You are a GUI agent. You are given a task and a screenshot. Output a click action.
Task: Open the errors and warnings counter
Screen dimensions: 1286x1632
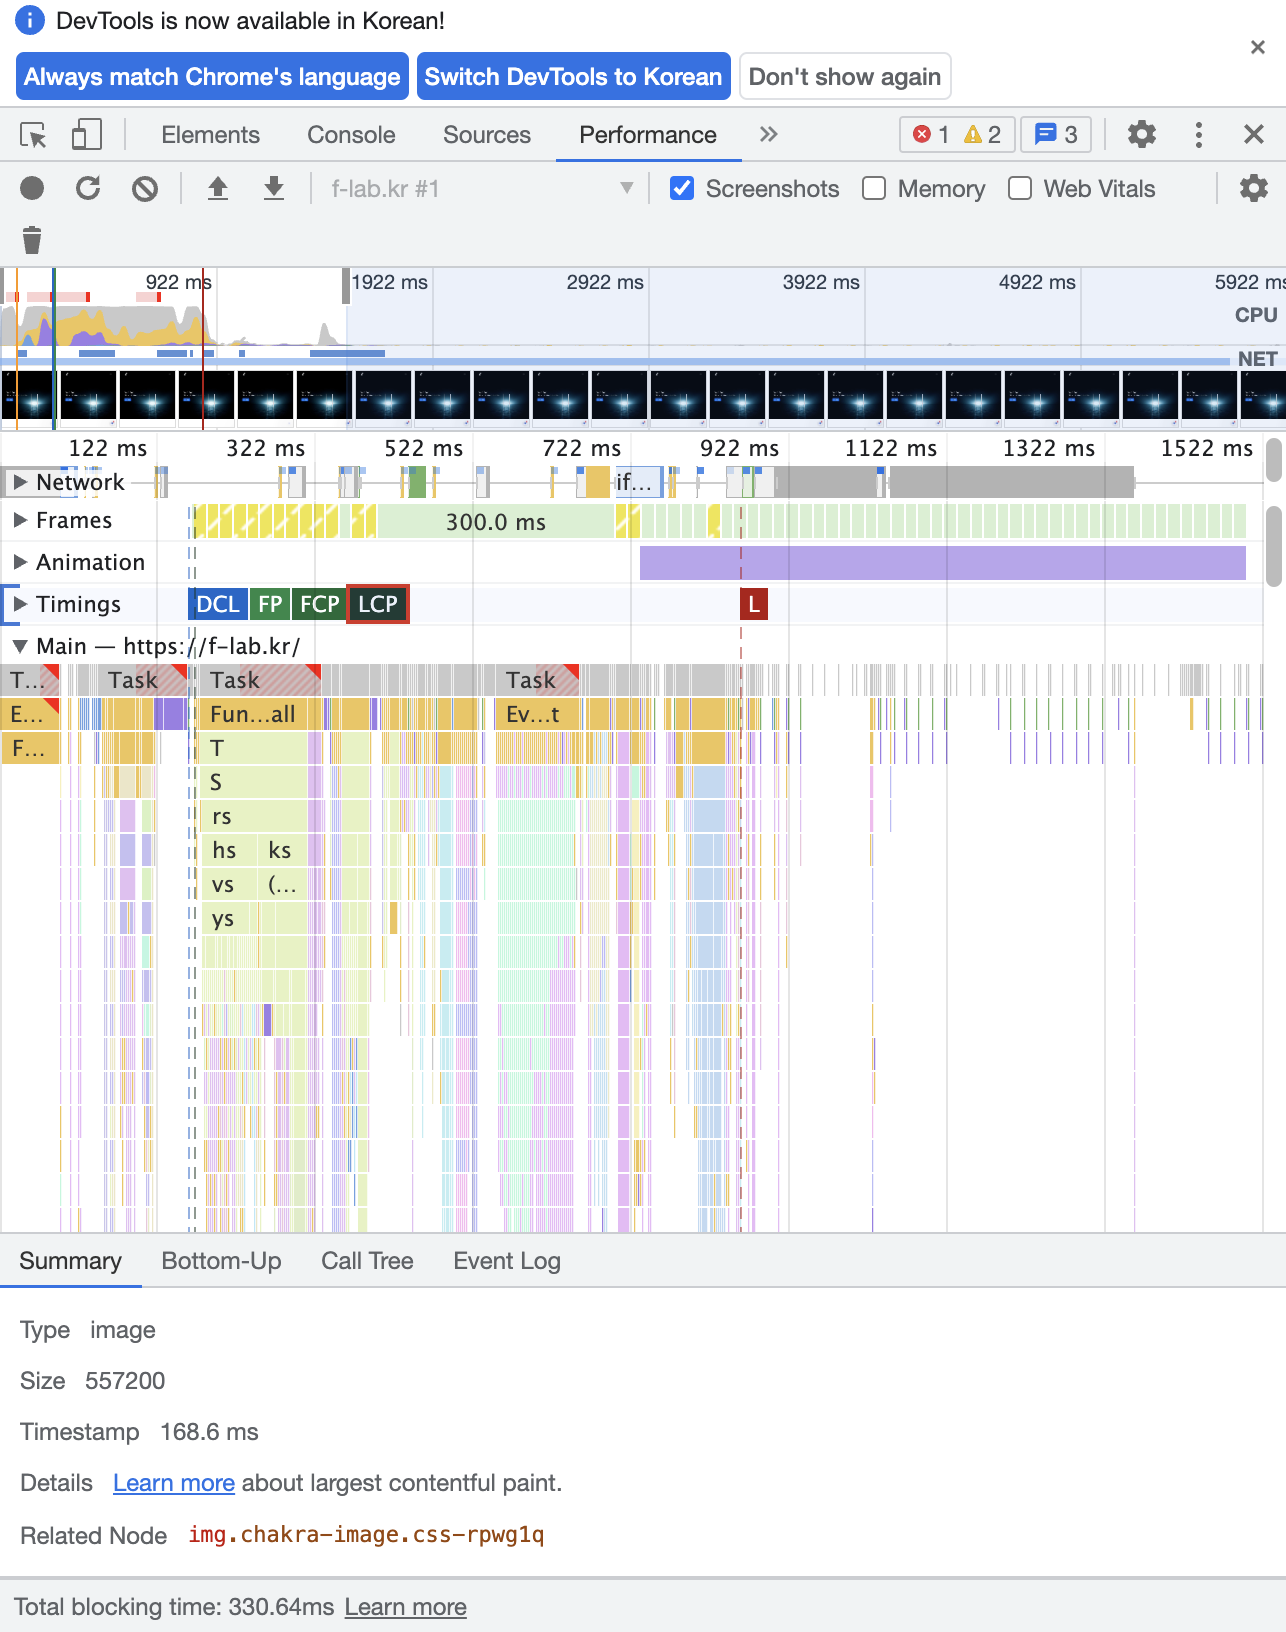pos(957,135)
